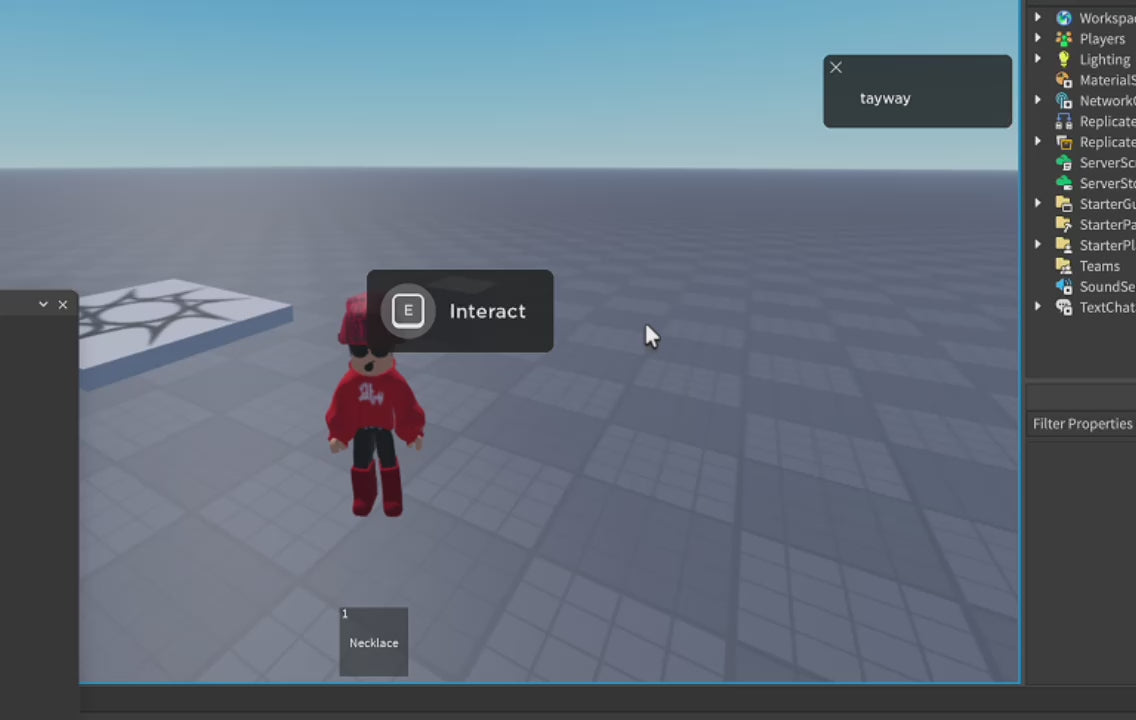Expand the Workspace tree node arrow
Screen dimensions: 1136x720
pos(1038,18)
